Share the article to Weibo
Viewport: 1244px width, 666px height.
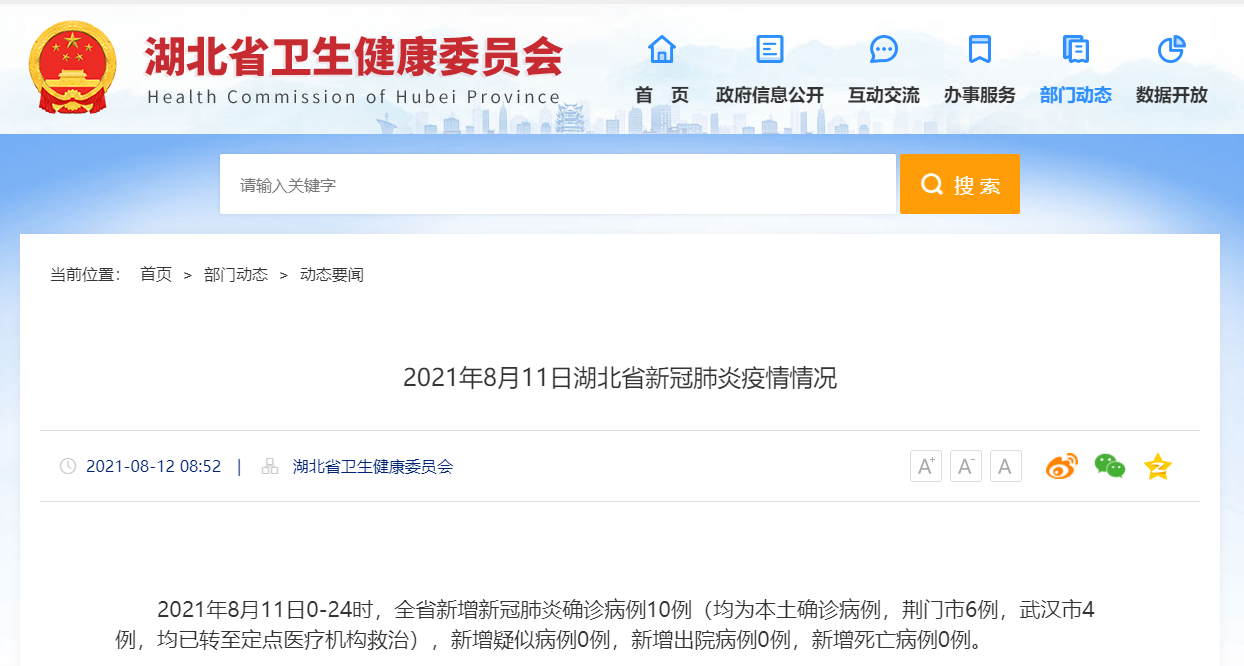1062,466
